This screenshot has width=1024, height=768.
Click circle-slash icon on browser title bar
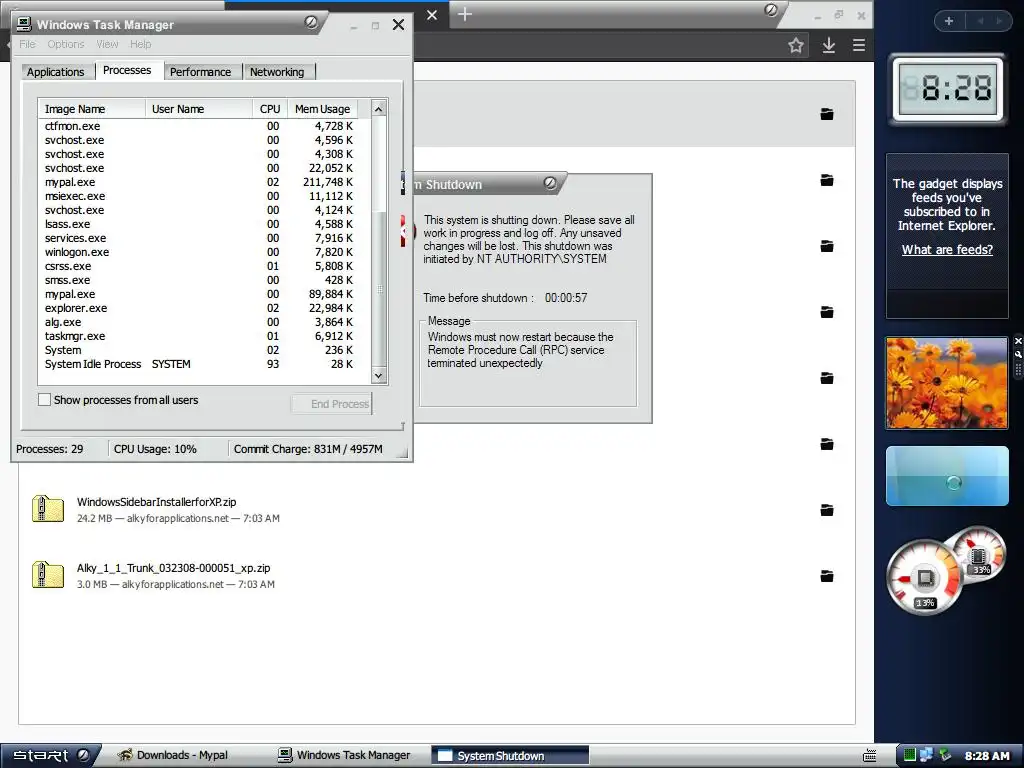(x=771, y=10)
